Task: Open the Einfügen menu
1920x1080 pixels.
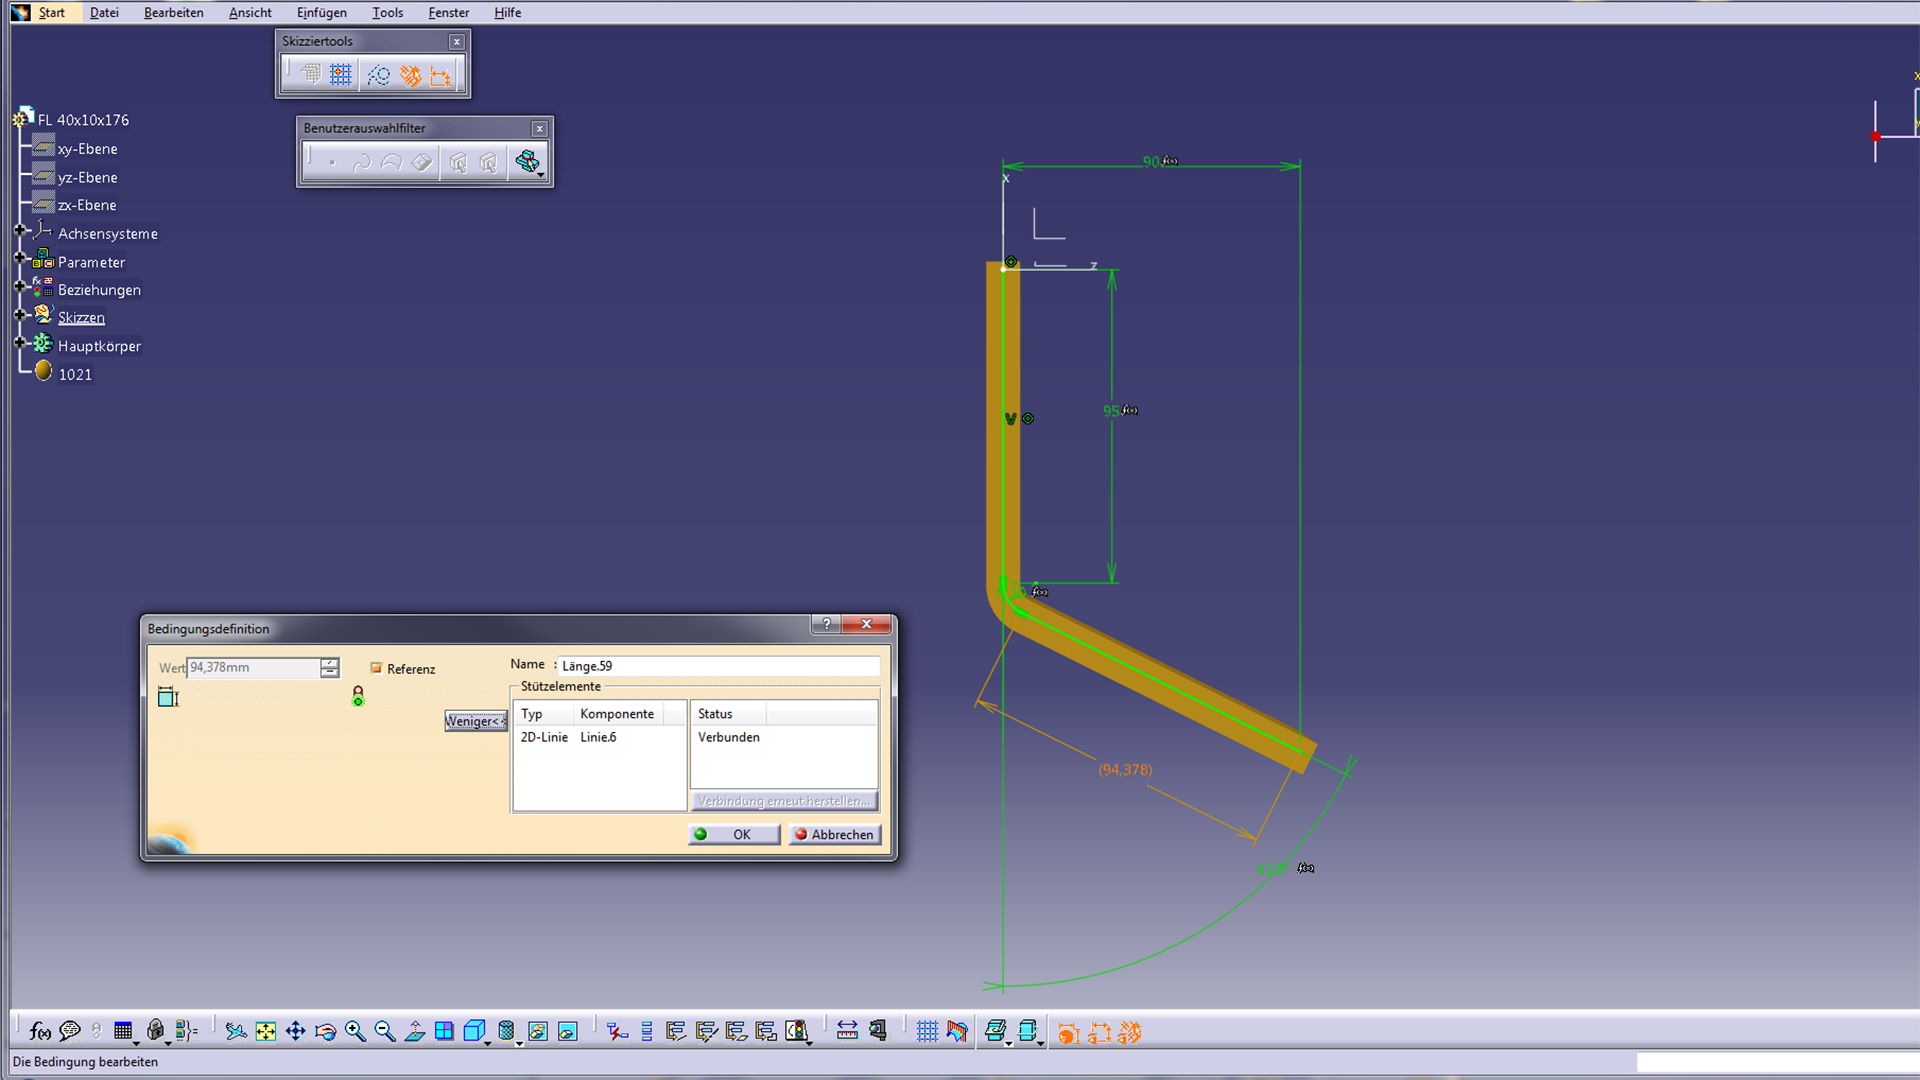Action: click(322, 12)
